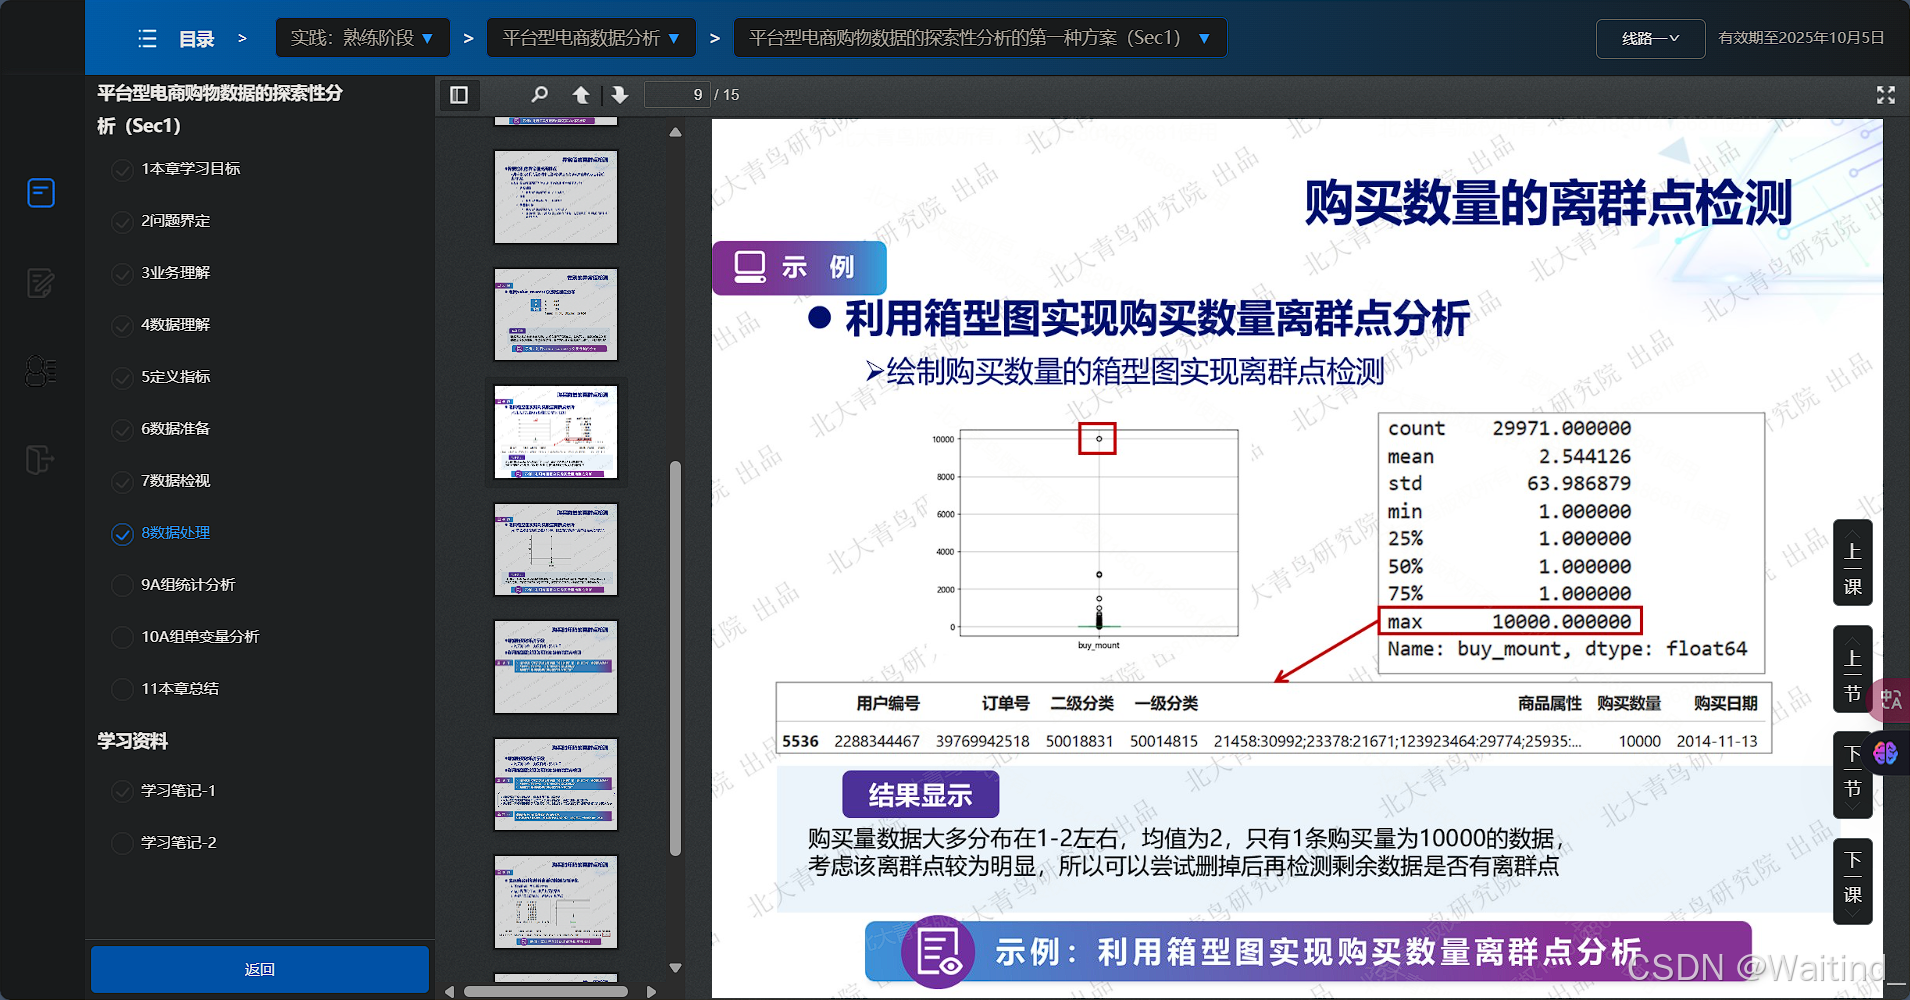1910x1000 pixels.
Task: Toggle the checked circle for 8数据处理
Action: 122,534
